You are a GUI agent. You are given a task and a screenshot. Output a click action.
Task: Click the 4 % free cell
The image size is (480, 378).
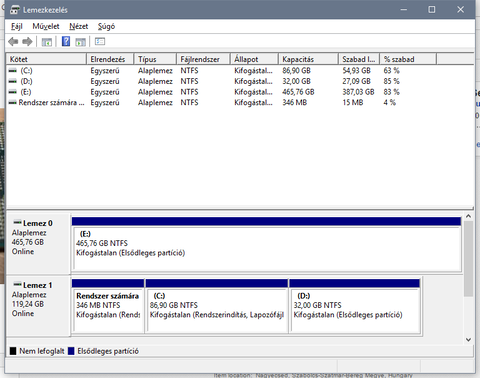point(389,103)
